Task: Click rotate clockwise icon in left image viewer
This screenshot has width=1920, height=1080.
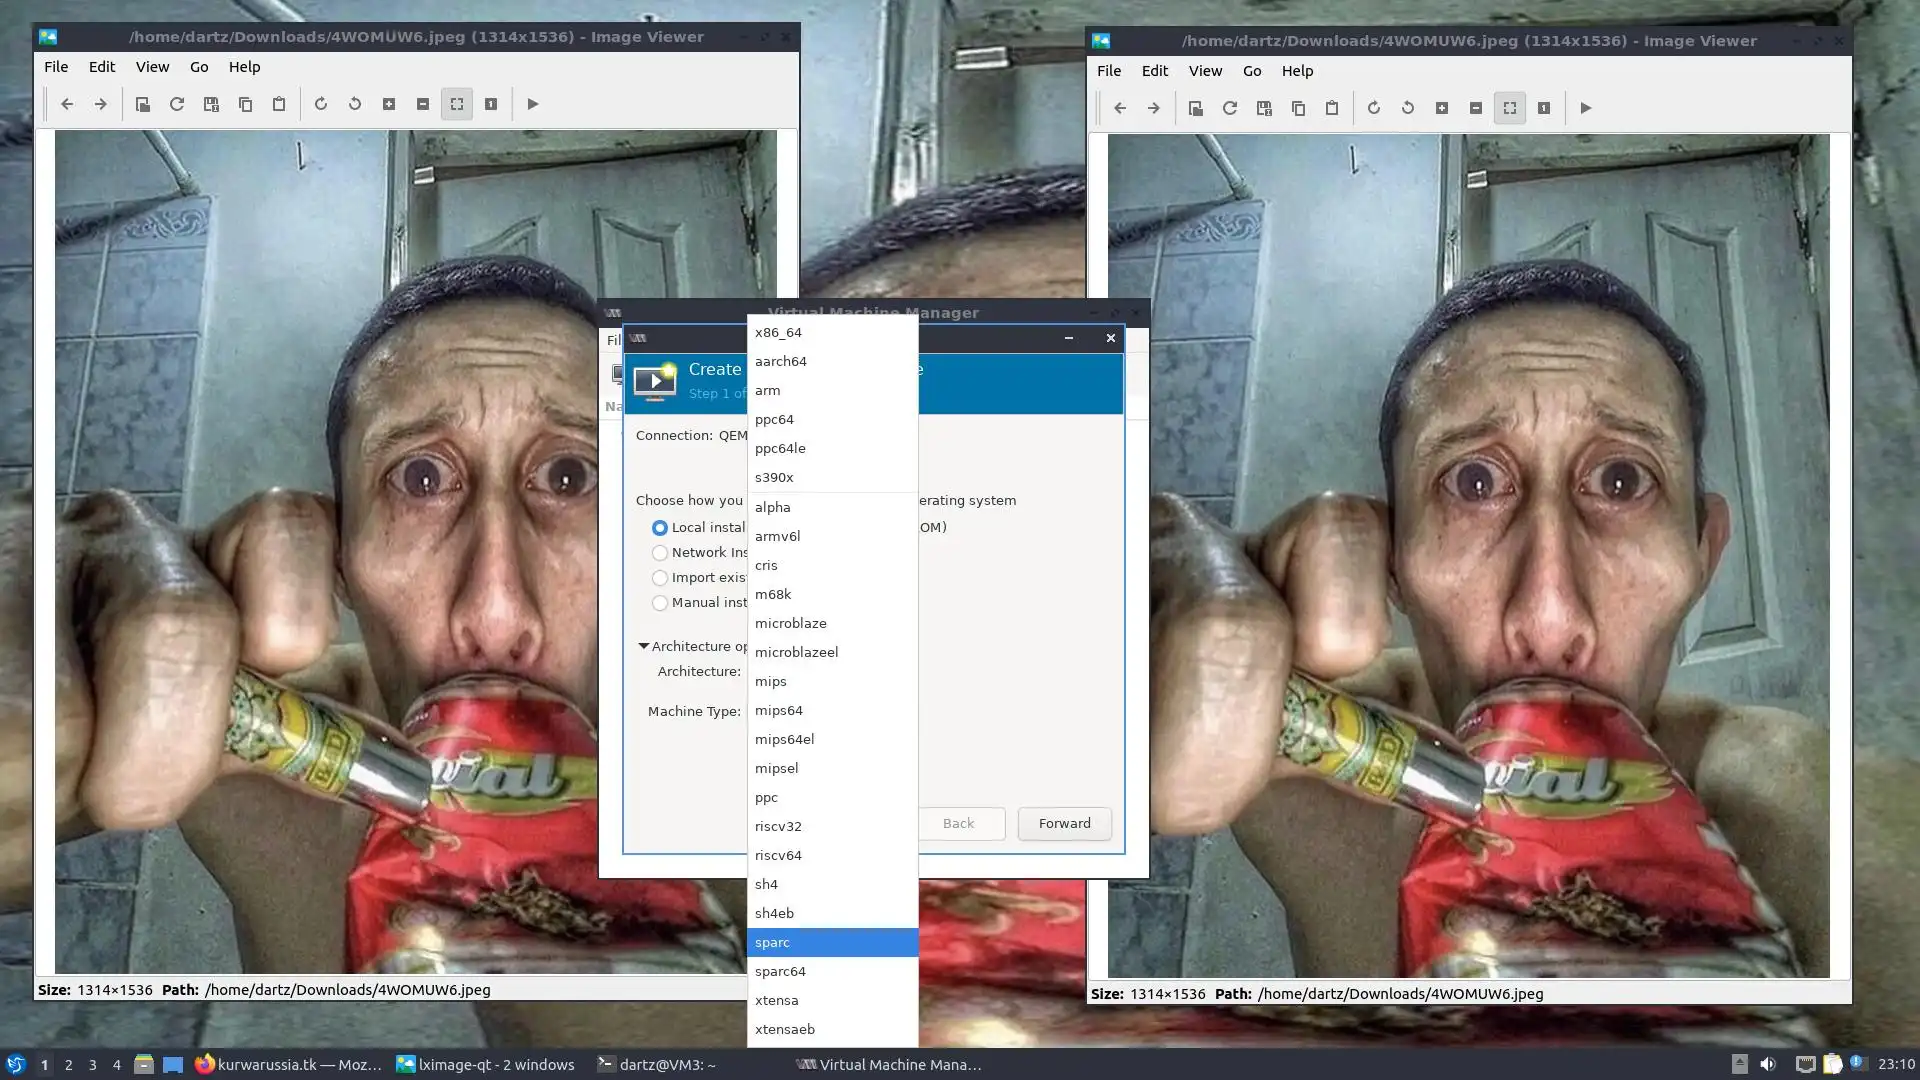Action: tap(321, 104)
